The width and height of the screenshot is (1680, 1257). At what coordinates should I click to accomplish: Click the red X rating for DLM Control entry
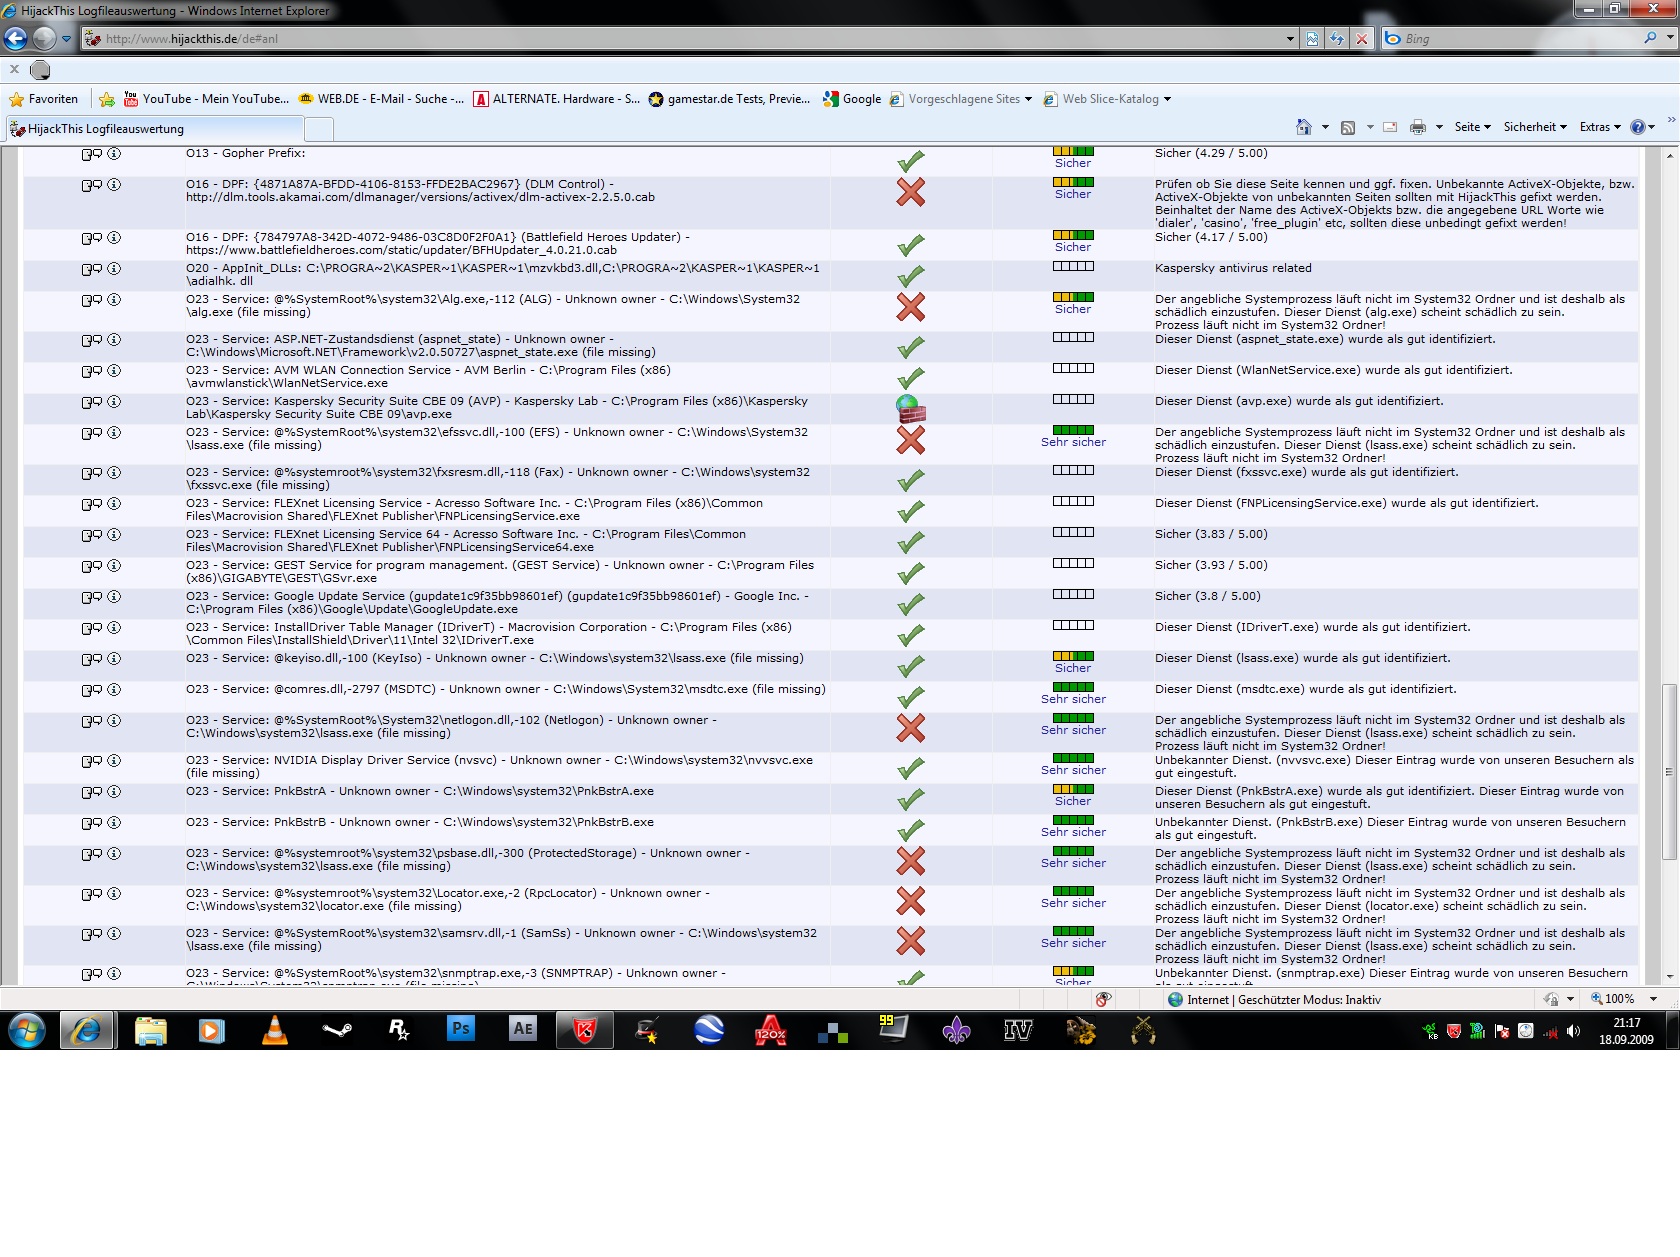click(910, 192)
